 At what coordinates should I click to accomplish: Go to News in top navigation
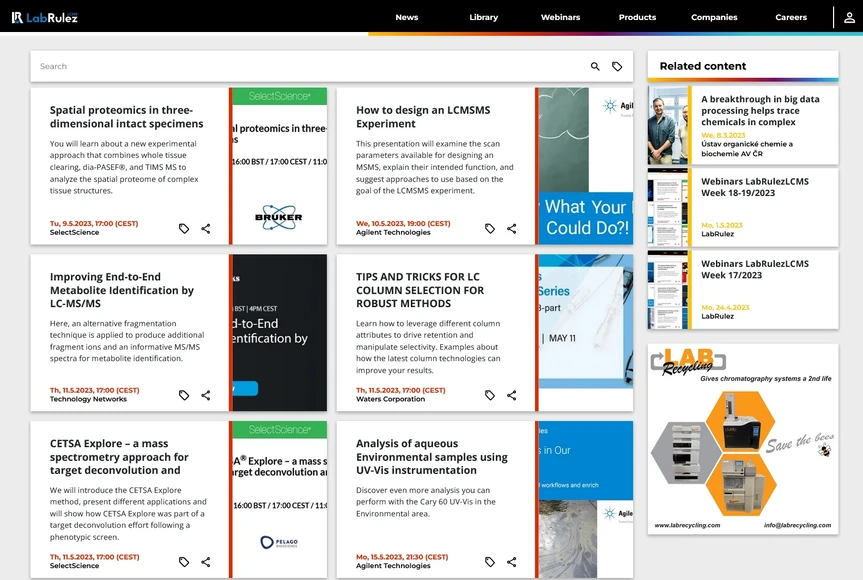click(x=407, y=17)
